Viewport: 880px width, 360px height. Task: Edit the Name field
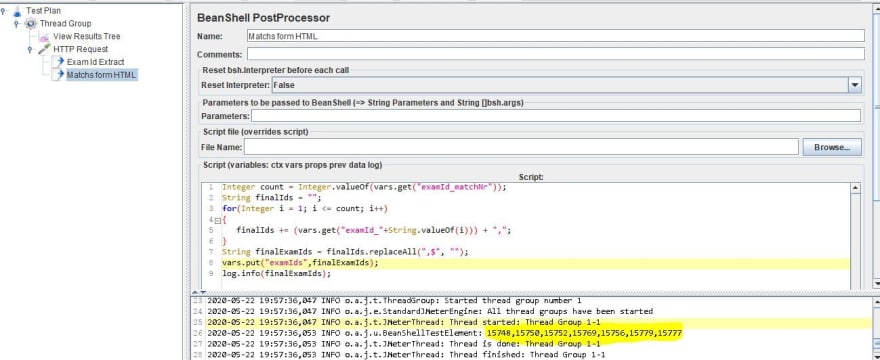[x=556, y=36]
